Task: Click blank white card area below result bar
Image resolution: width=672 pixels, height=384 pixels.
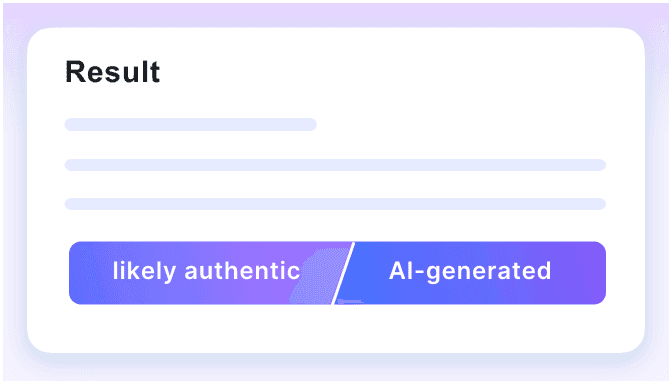Action: (x=335, y=328)
